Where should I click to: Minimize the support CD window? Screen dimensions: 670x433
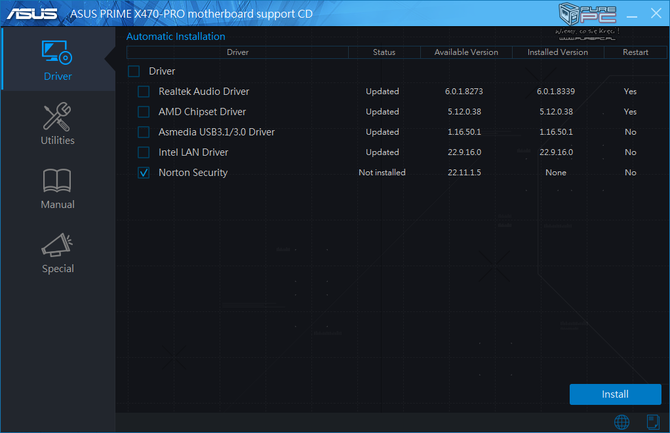coord(632,16)
